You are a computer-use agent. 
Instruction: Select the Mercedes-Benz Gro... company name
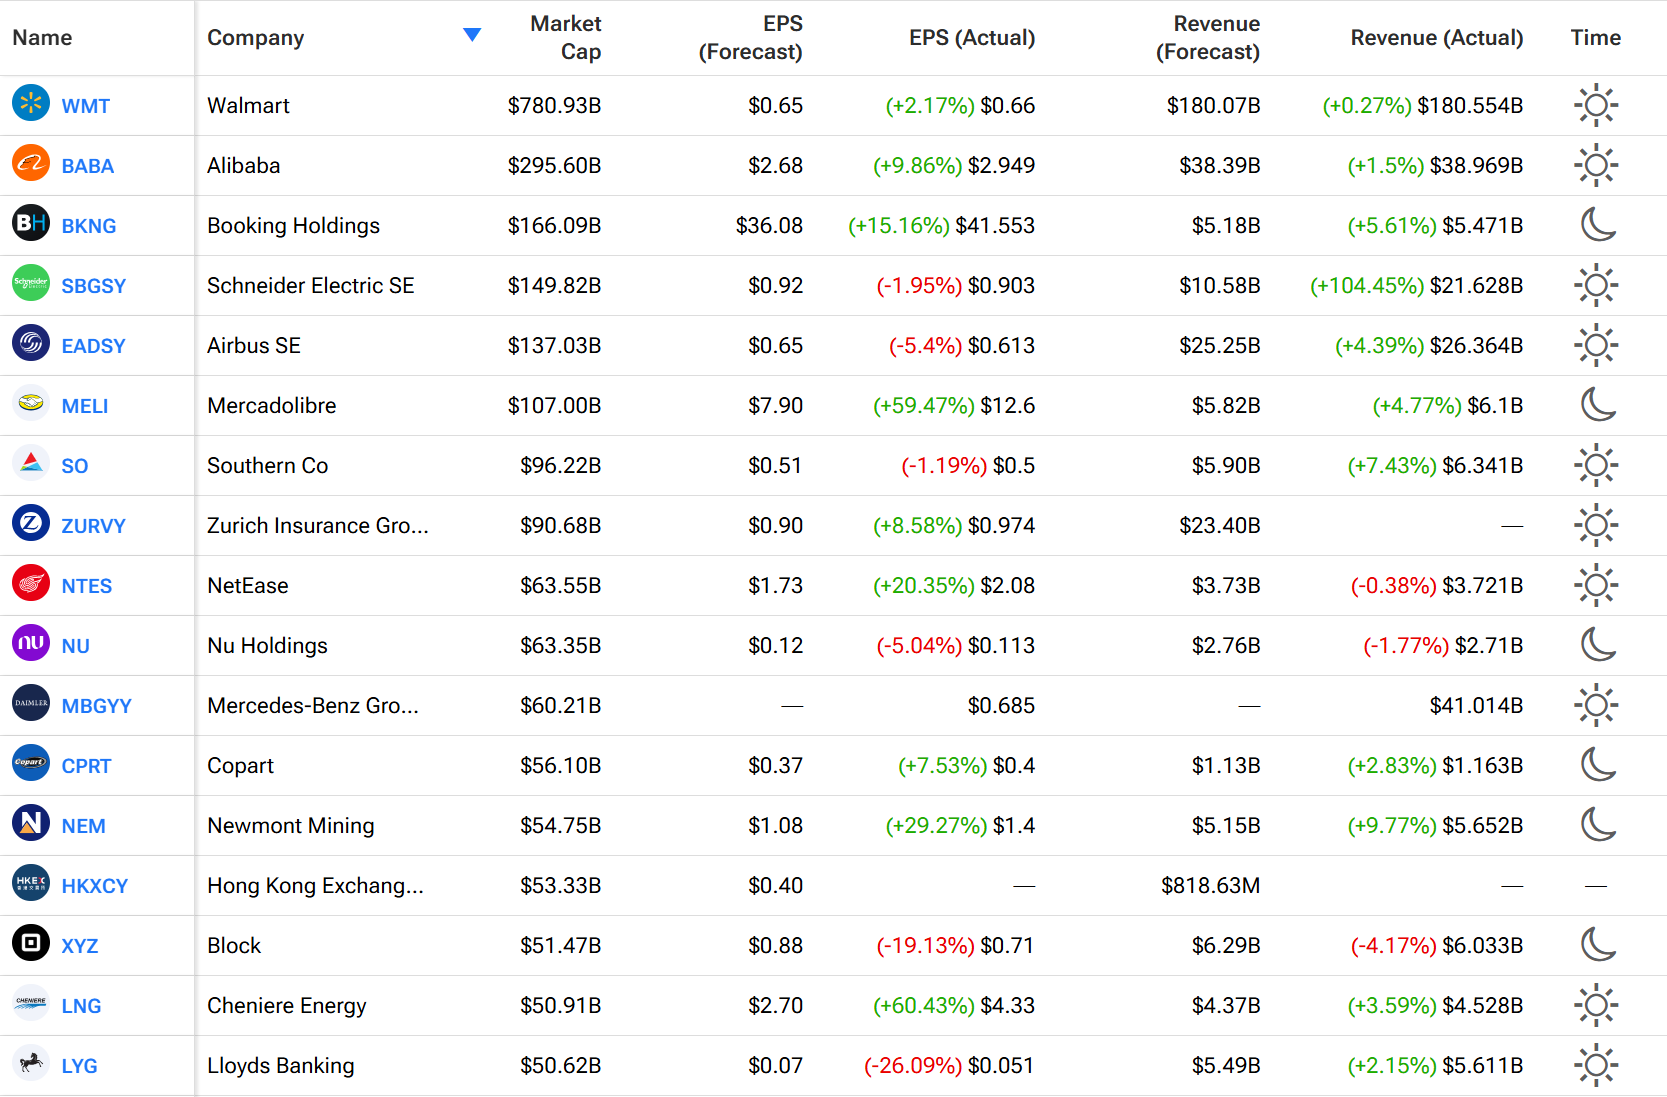(x=313, y=705)
